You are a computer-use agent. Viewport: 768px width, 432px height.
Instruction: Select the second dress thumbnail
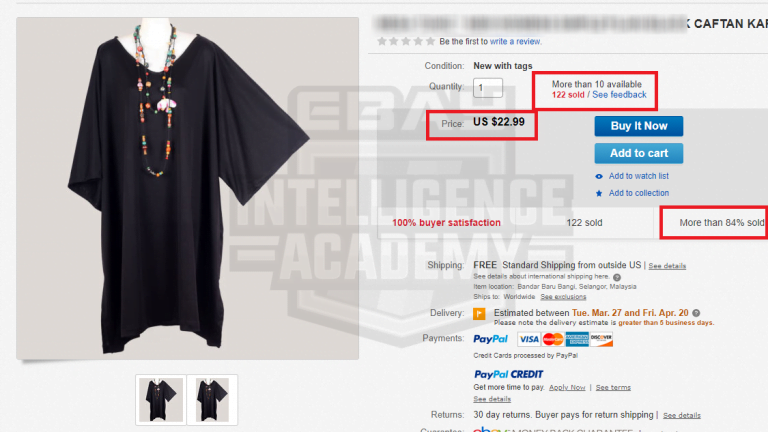212,400
